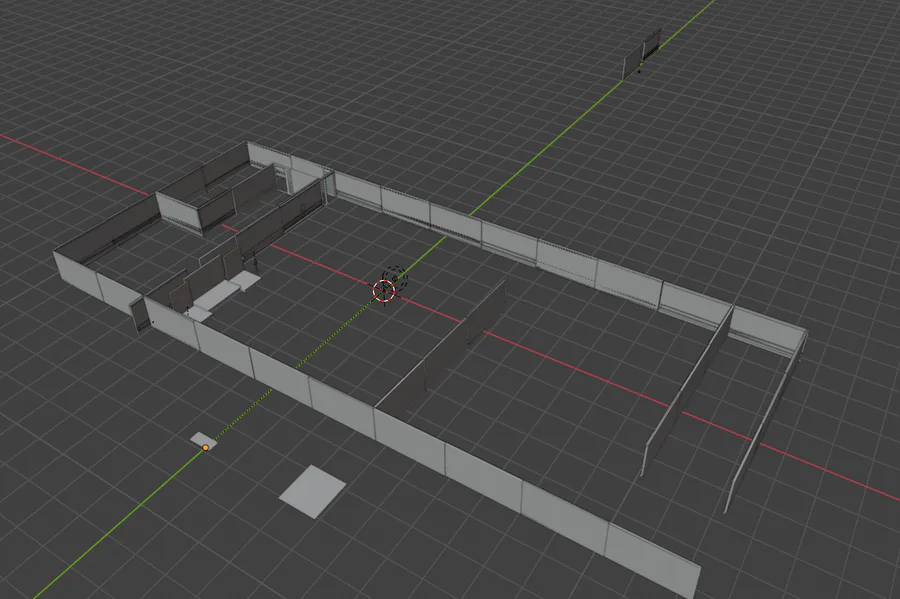Select the orange object origin dot

[x=205, y=447]
